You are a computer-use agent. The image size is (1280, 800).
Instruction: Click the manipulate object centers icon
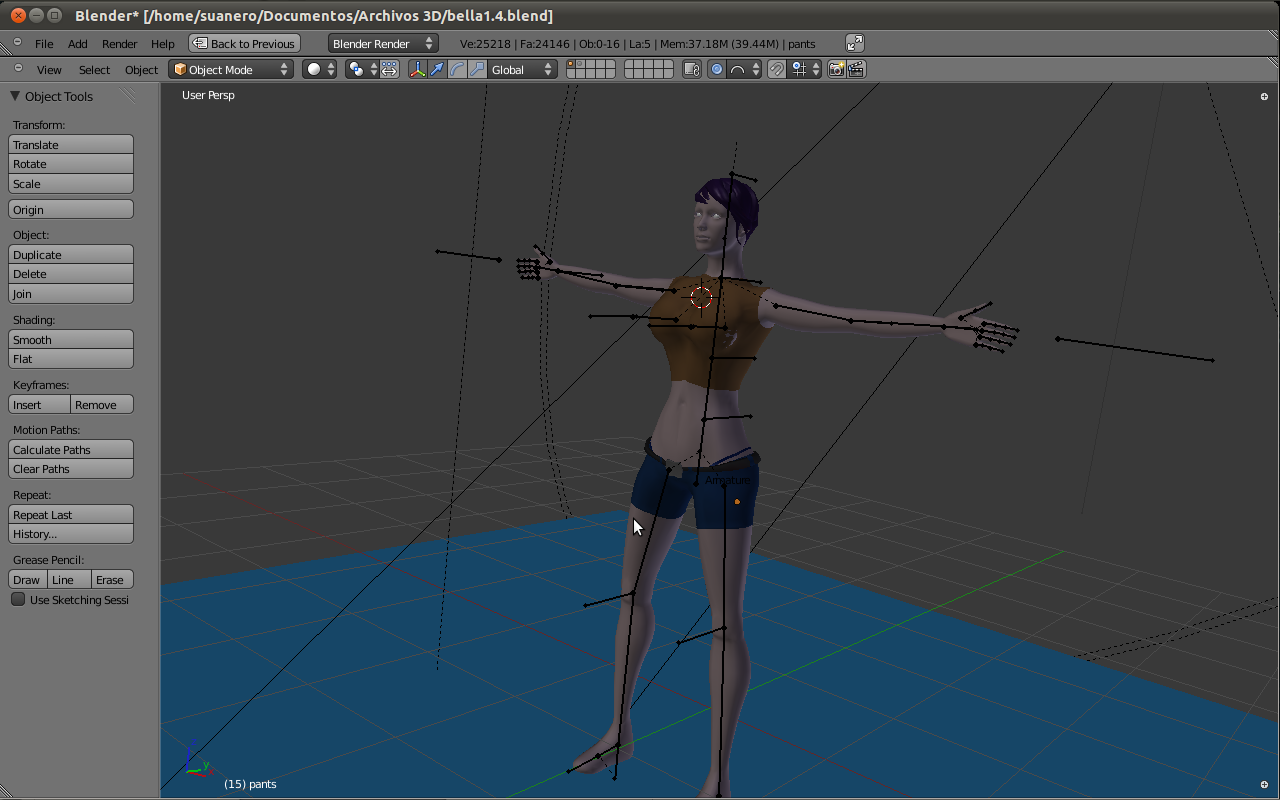point(389,69)
